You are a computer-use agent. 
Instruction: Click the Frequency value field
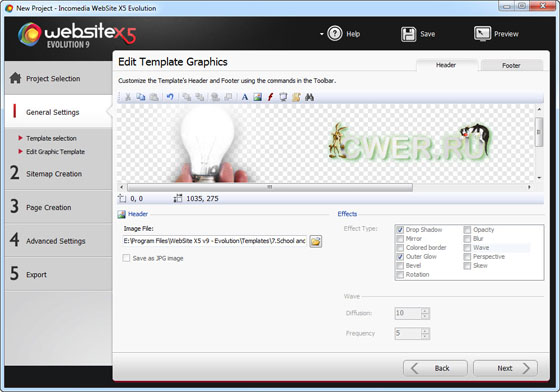pyautogui.click(x=408, y=333)
